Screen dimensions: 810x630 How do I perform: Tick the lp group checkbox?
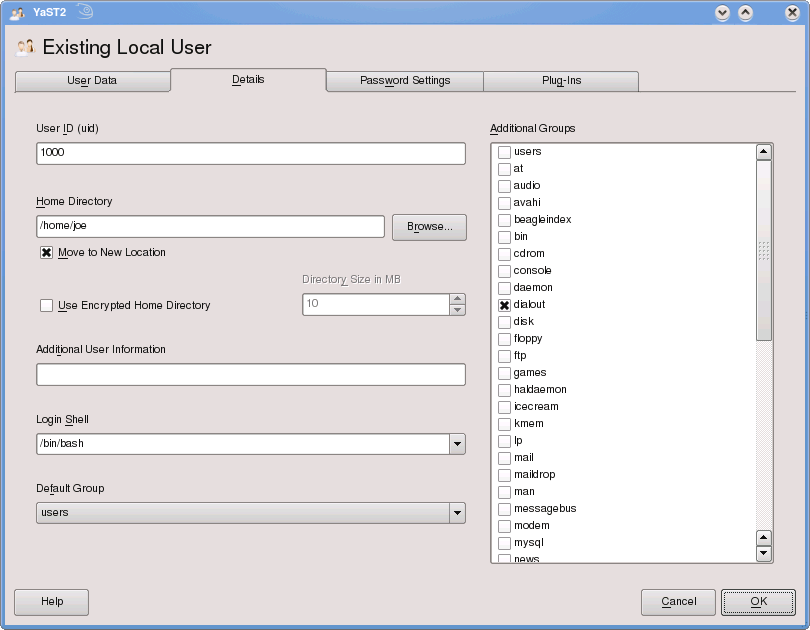tap(504, 441)
